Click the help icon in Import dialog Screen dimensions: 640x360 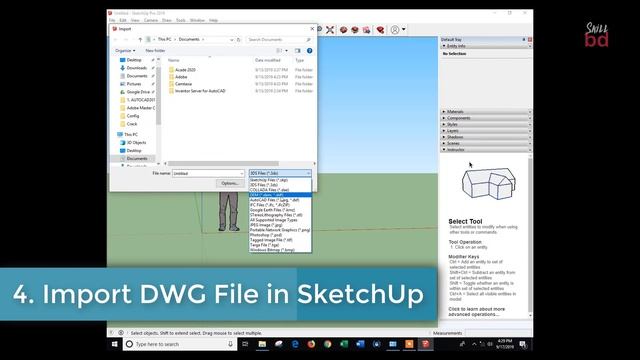[309, 51]
